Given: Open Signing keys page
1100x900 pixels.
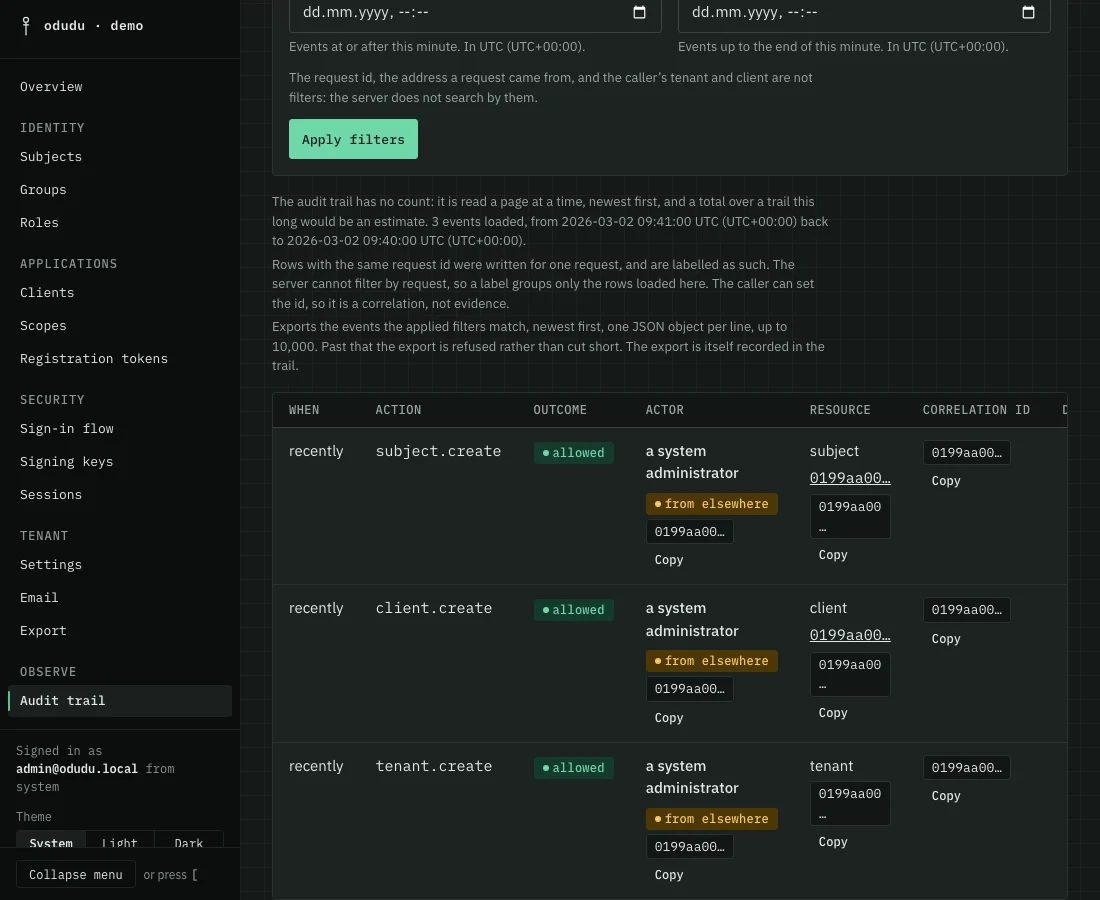Looking at the screenshot, I should coord(120,462).
